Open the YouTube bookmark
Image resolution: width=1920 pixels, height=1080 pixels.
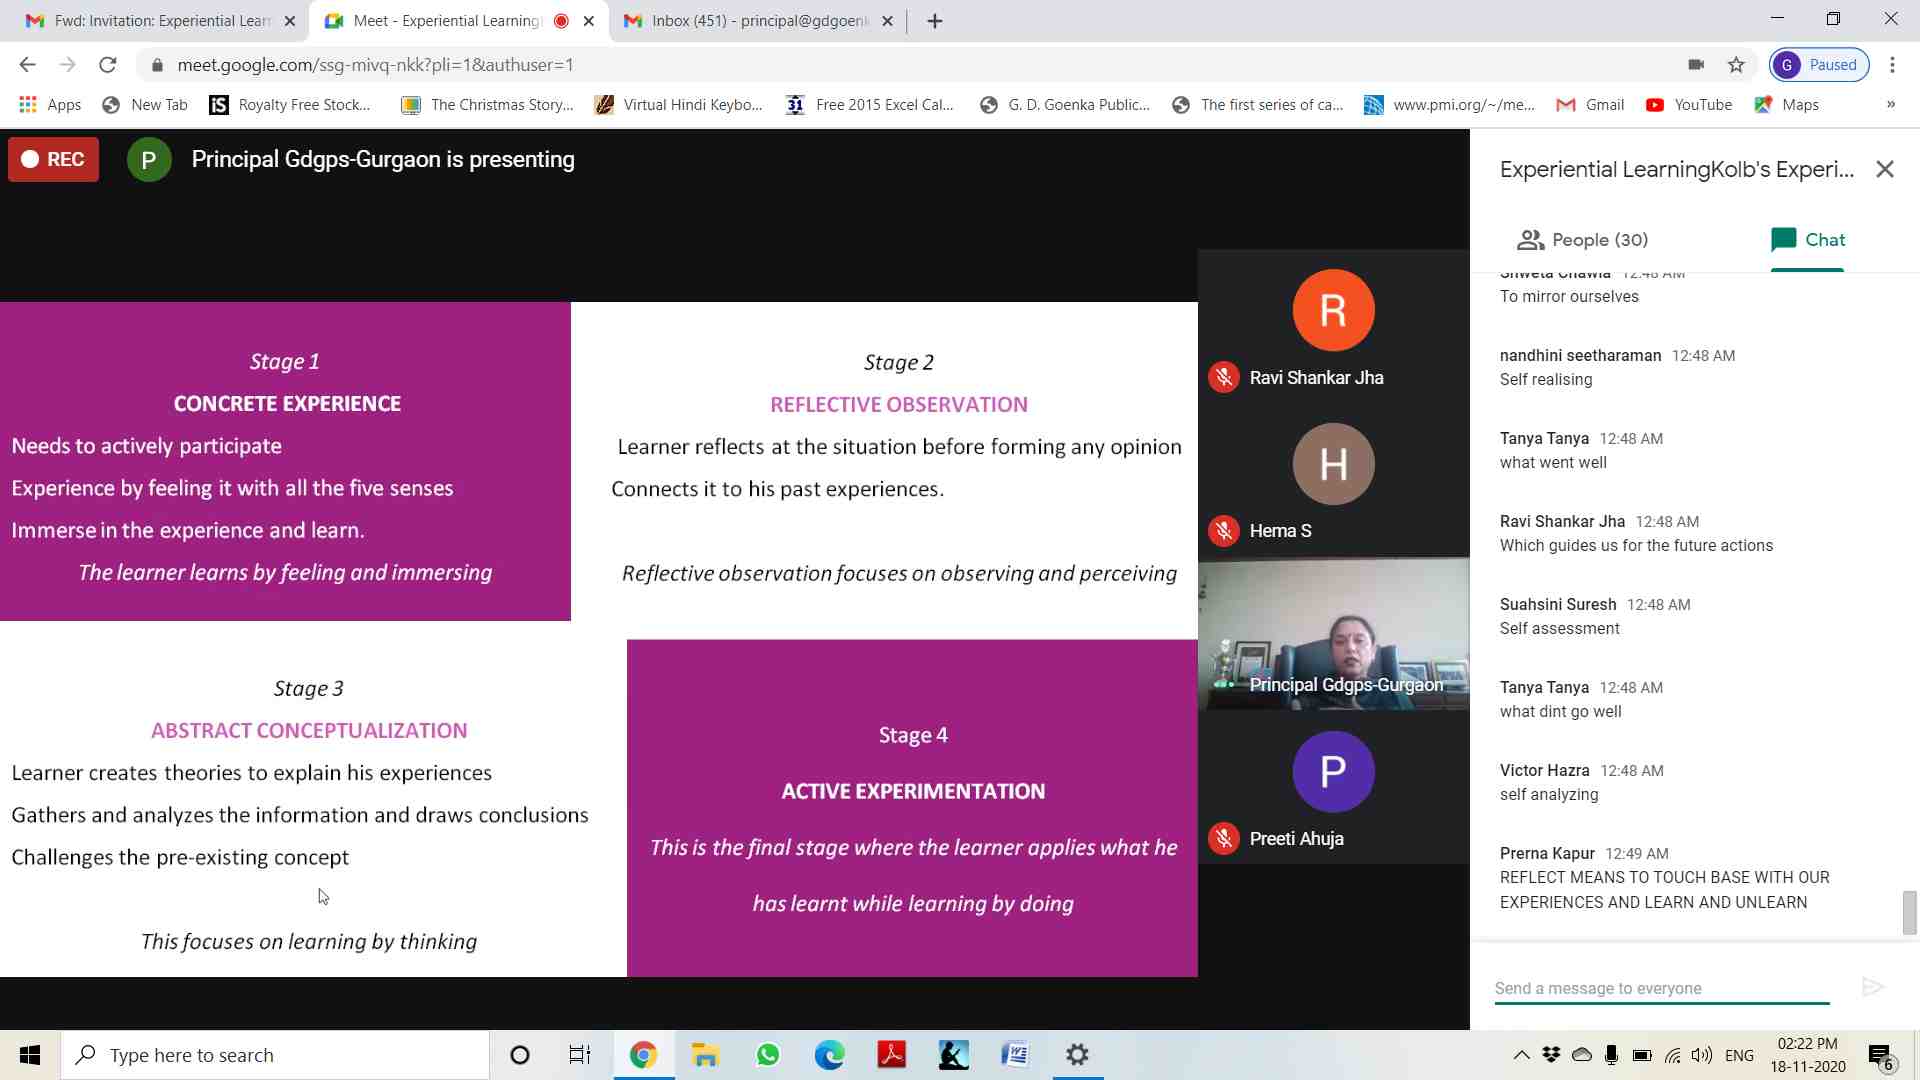coord(1689,105)
